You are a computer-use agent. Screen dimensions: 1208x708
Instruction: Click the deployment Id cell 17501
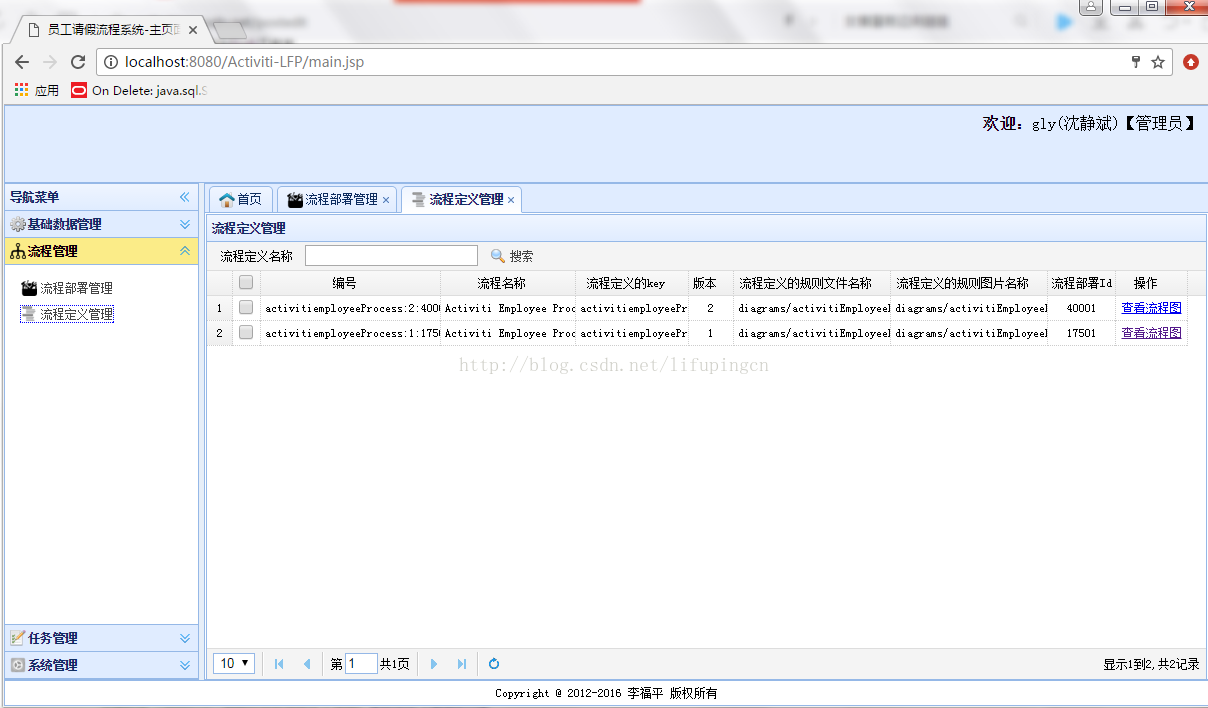point(1081,333)
